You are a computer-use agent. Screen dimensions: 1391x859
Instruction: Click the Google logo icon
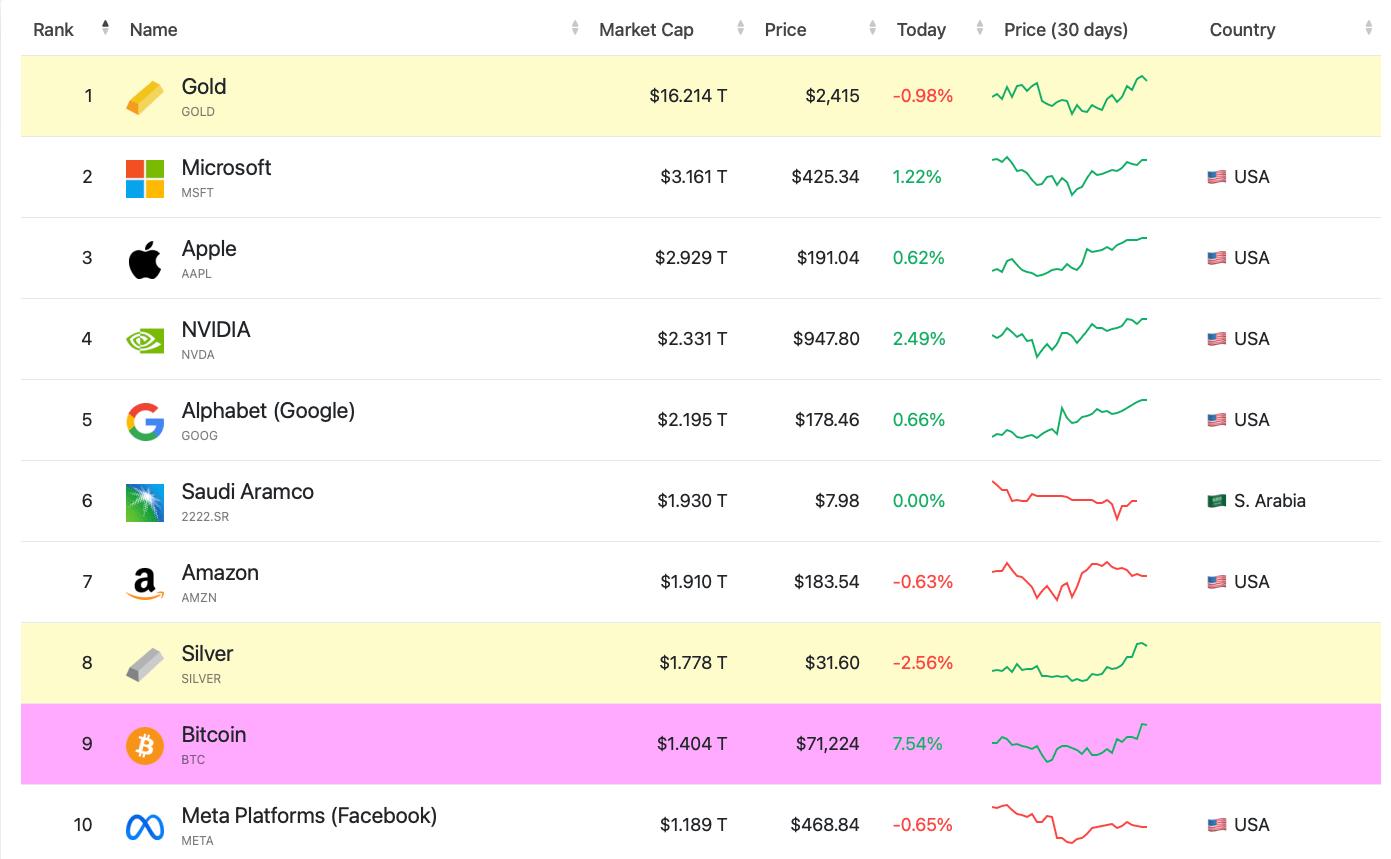coord(145,421)
